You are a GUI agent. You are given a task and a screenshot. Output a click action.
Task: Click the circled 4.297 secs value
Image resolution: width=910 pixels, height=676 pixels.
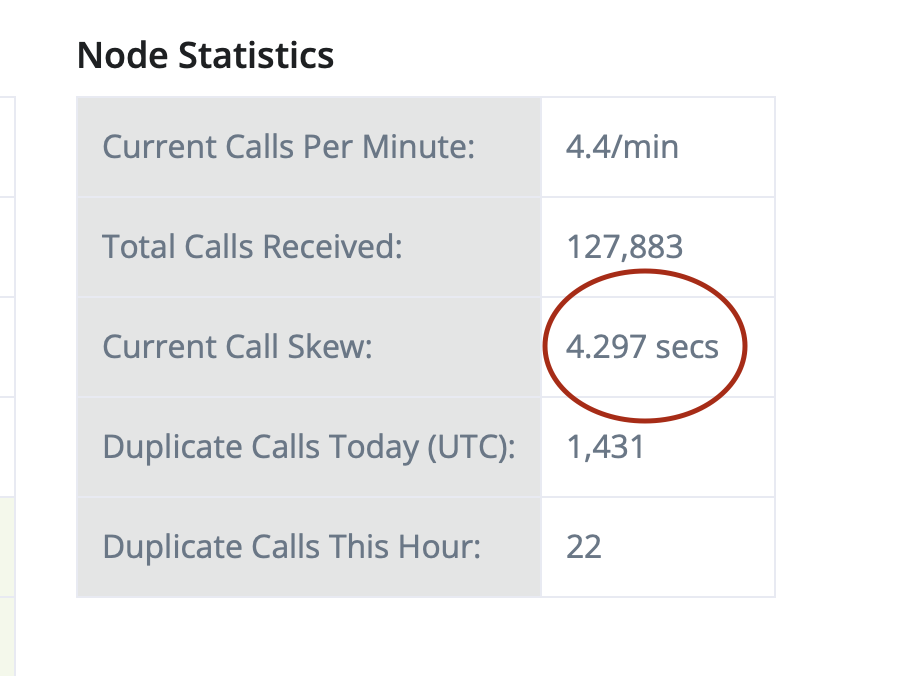point(642,347)
